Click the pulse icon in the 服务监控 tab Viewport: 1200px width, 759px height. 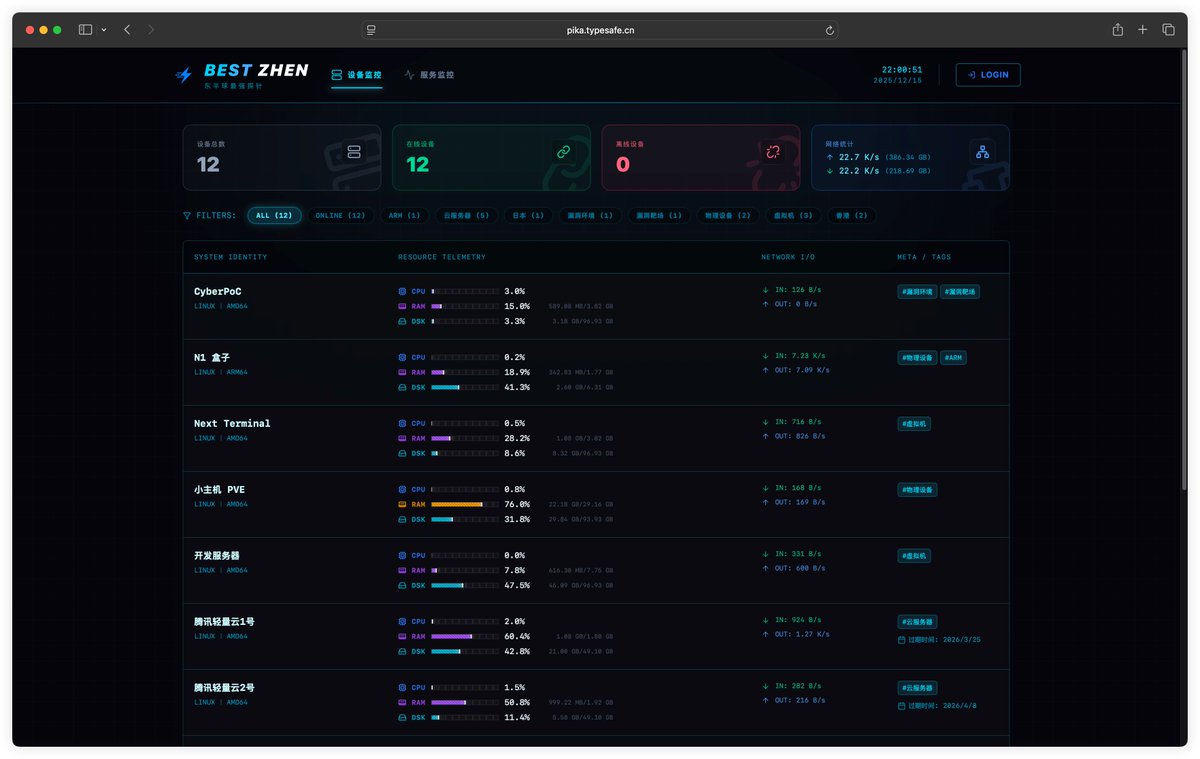[409, 74]
